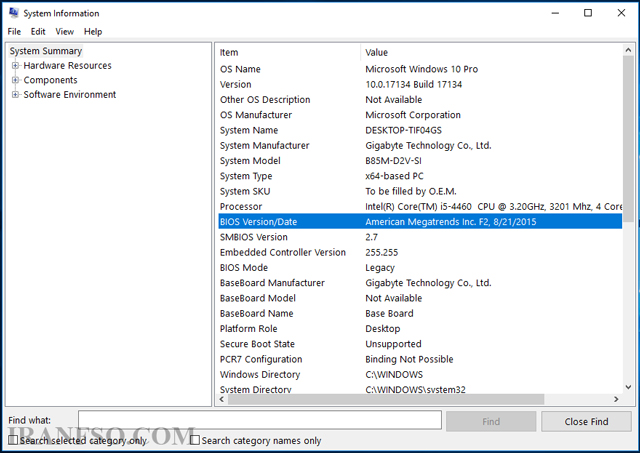The image size is (640, 453).
Task: Select the Other OS Description row
Action: pyautogui.click(x=420, y=100)
